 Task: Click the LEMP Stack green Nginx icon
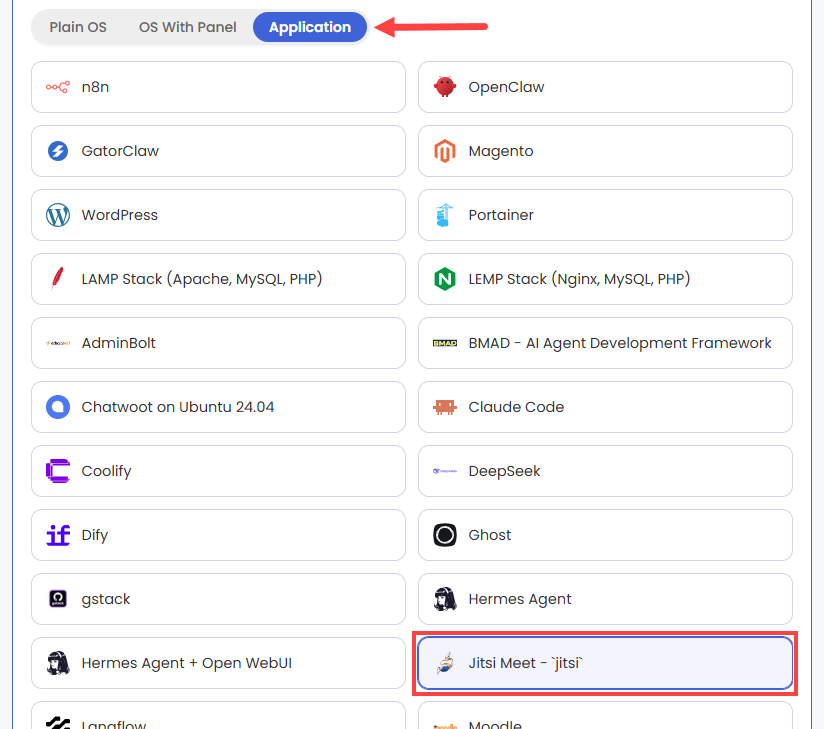coord(445,279)
